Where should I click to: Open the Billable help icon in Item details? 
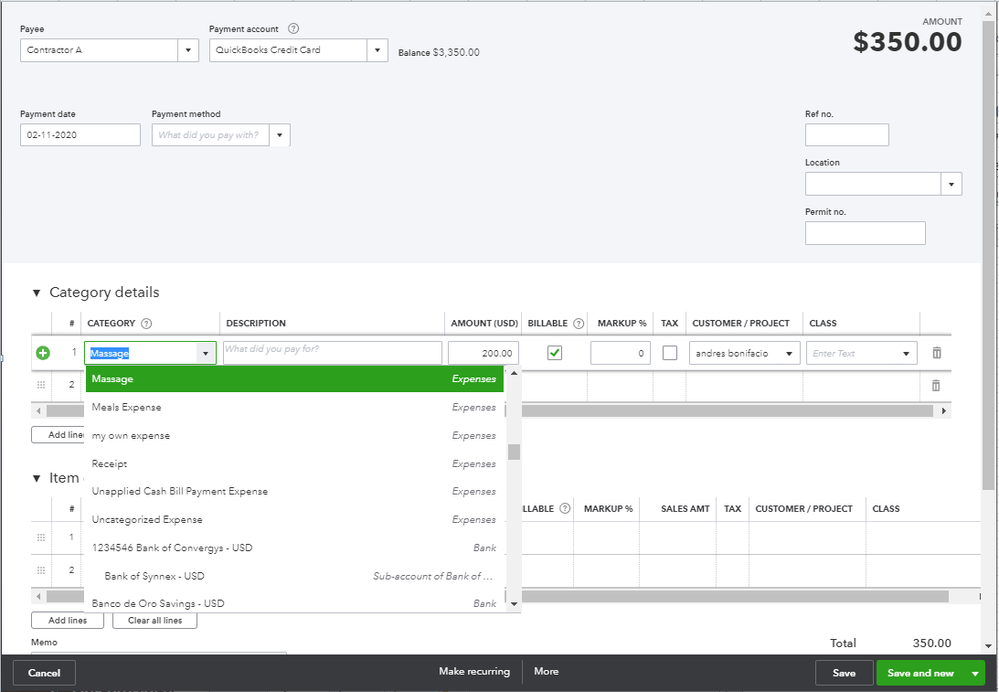pos(564,508)
